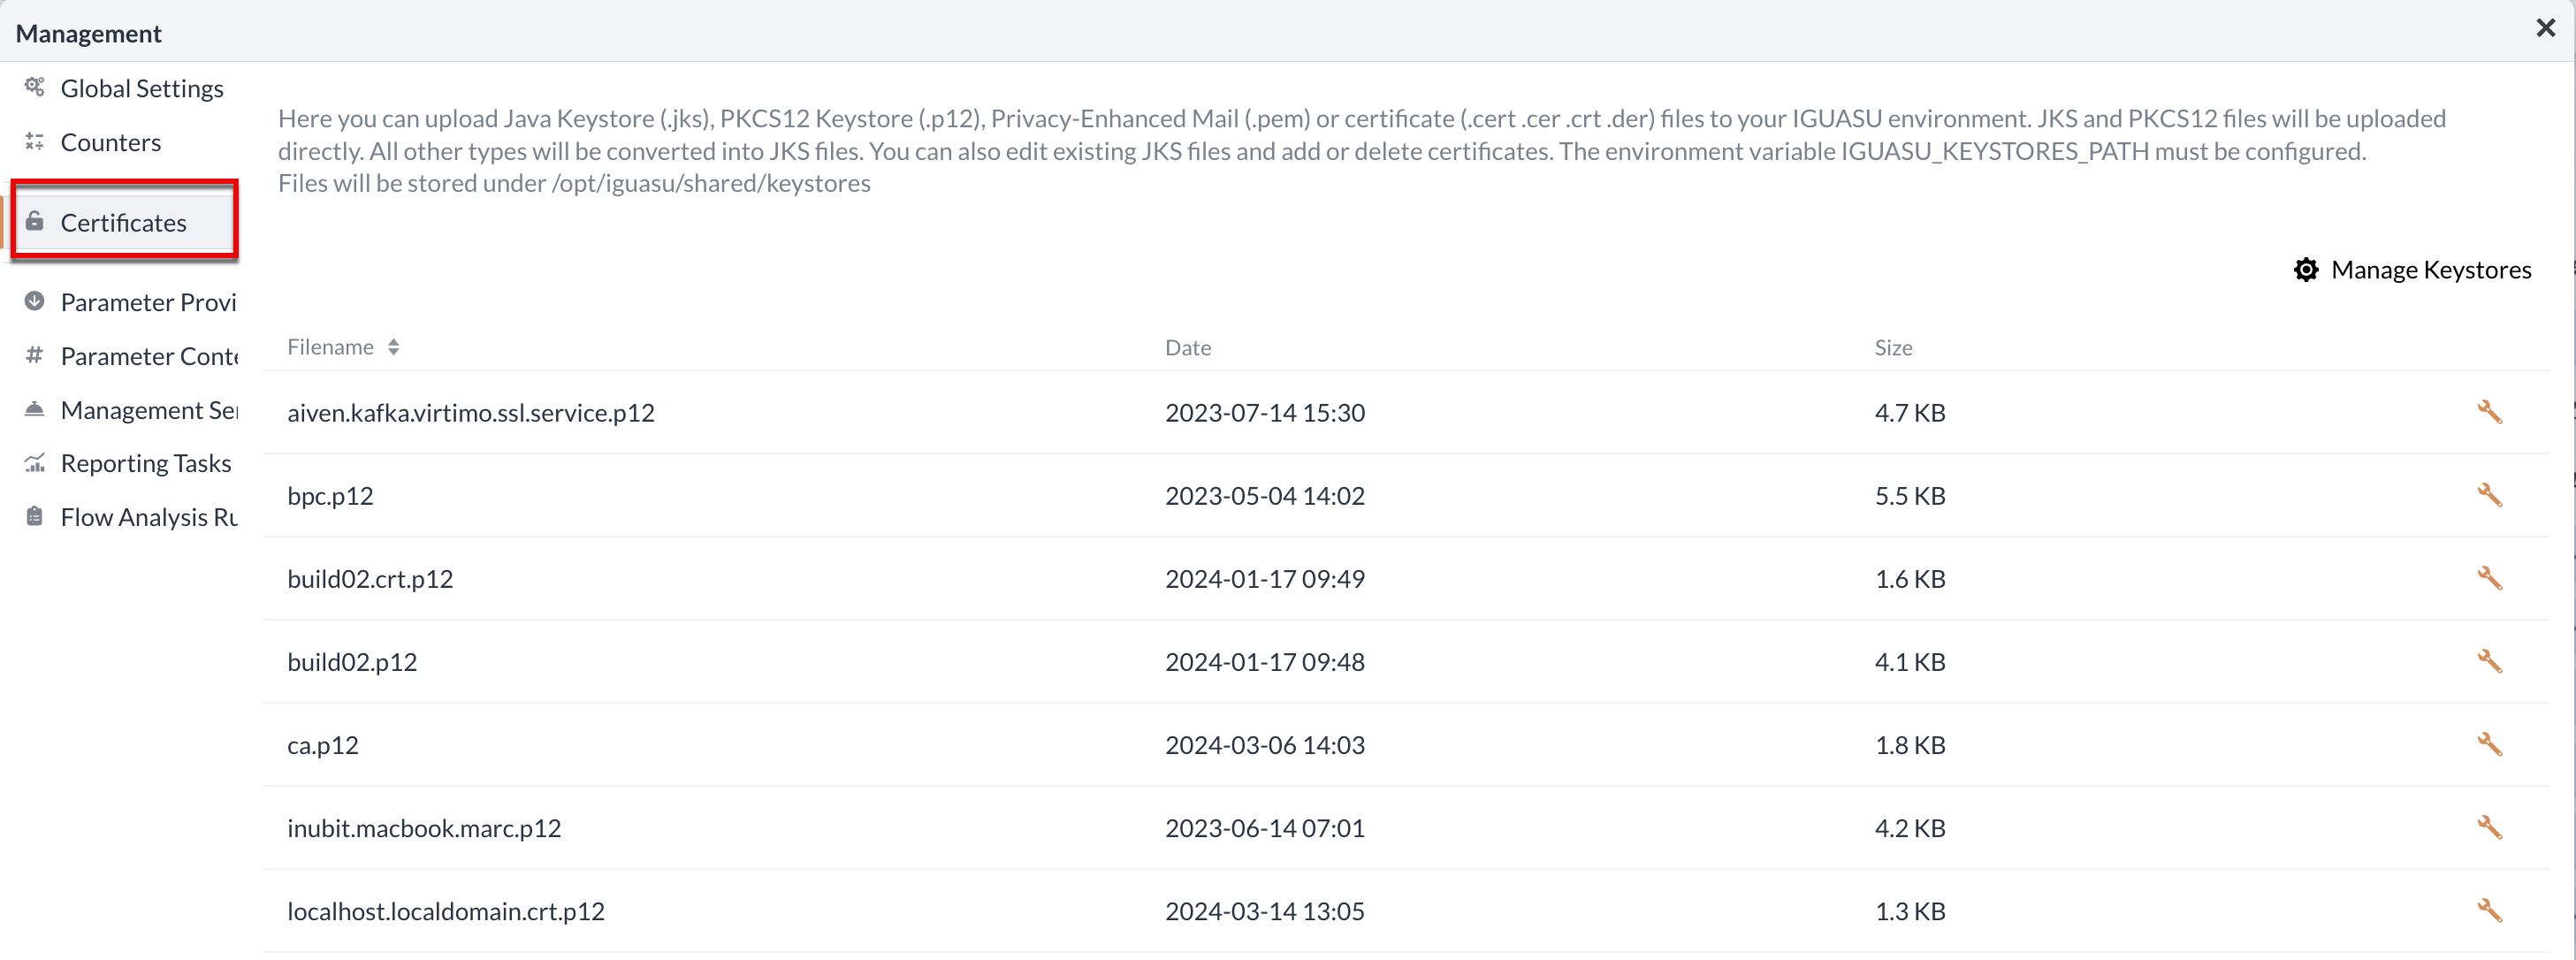Select Certificates from the sidebar
This screenshot has width=2576, height=960.
coord(122,222)
